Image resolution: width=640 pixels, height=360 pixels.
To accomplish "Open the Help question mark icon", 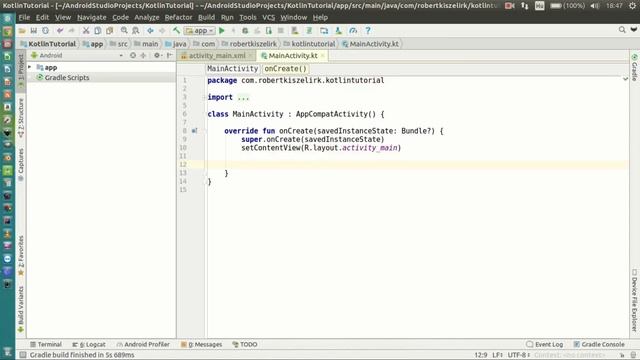I will point(368,31).
